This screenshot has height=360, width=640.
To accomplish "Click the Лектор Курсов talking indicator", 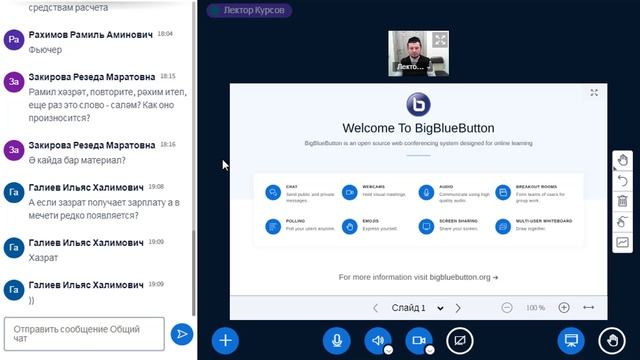I will click(249, 10).
